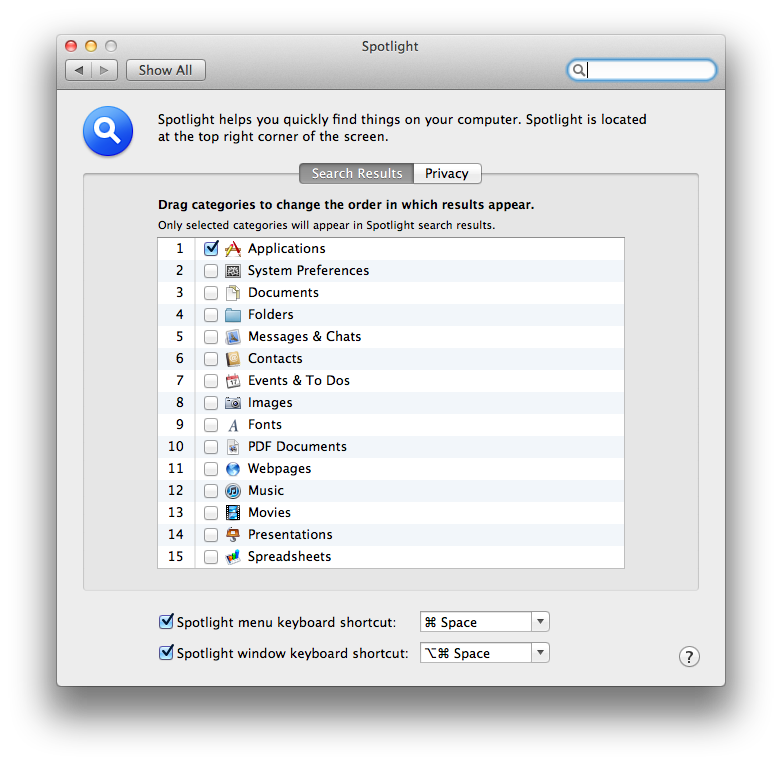Click the Movies filmstrip icon
Screen dimensions: 782x765
click(x=233, y=513)
